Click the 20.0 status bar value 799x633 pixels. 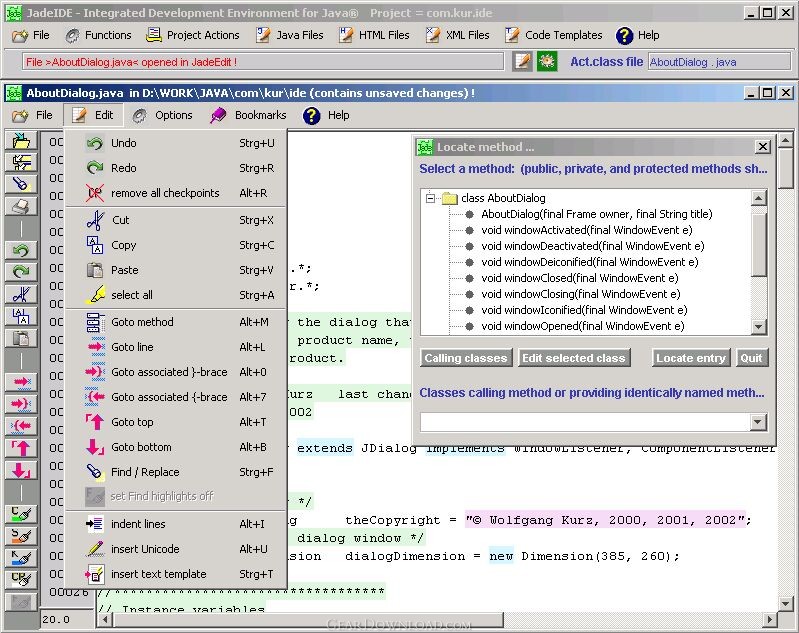(x=56, y=620)
